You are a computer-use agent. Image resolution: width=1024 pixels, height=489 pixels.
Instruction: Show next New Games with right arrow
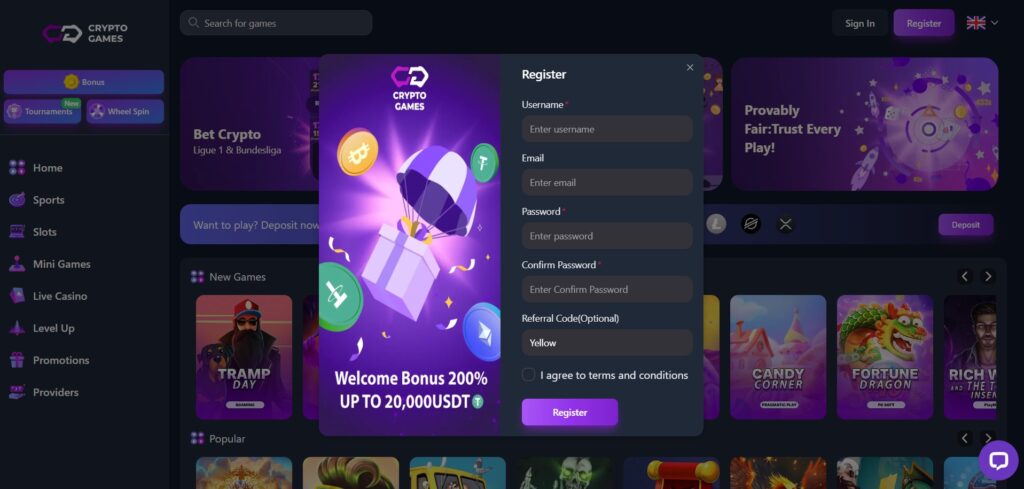point(988,276)
